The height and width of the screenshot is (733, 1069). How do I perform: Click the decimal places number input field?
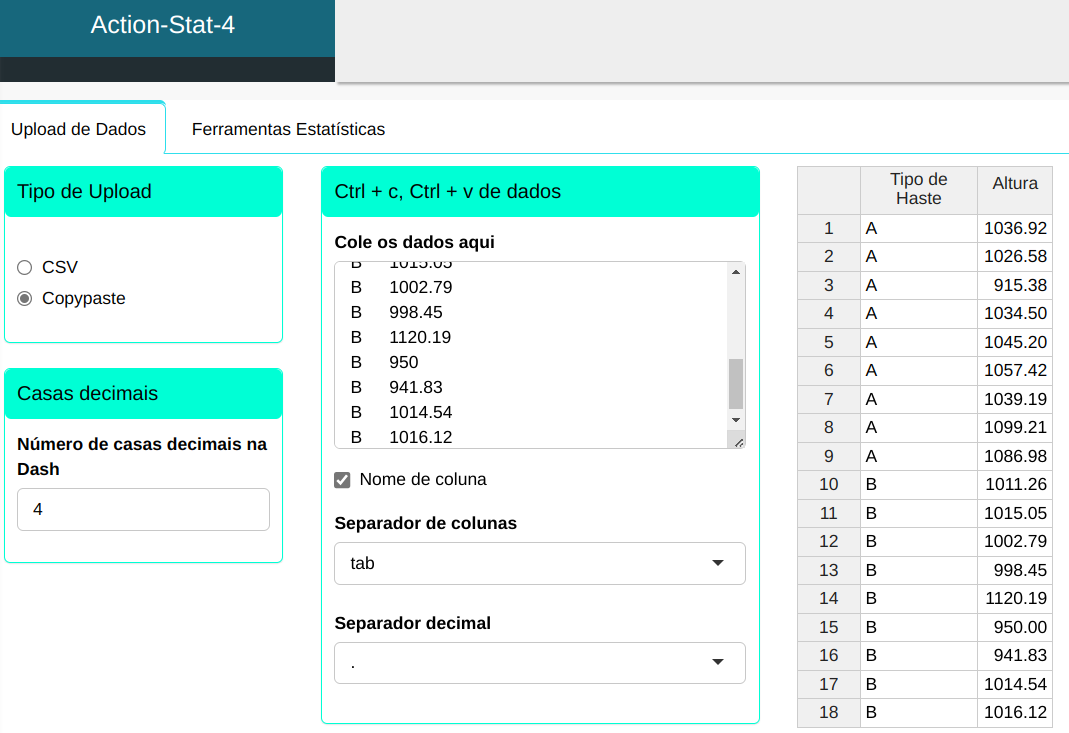[x=143, y=509]
